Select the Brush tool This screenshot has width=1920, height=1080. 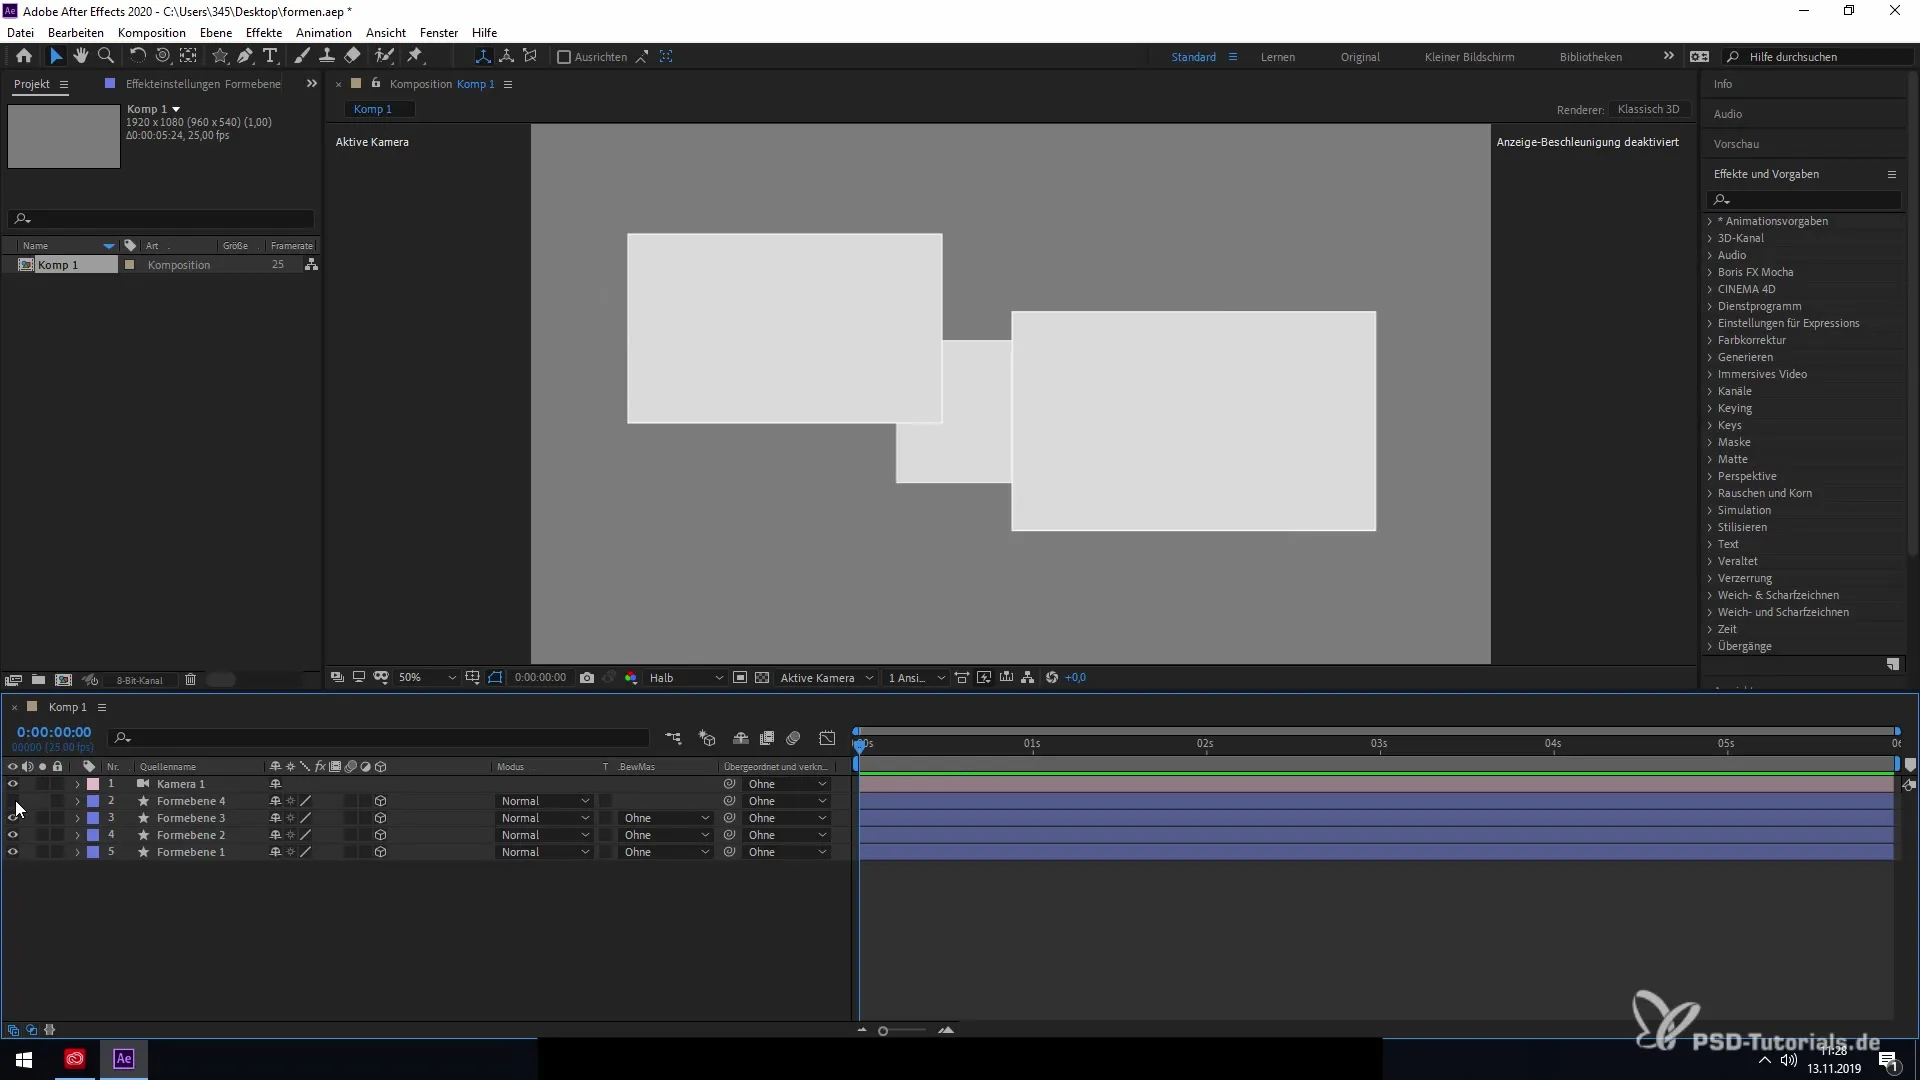[302, 57]
